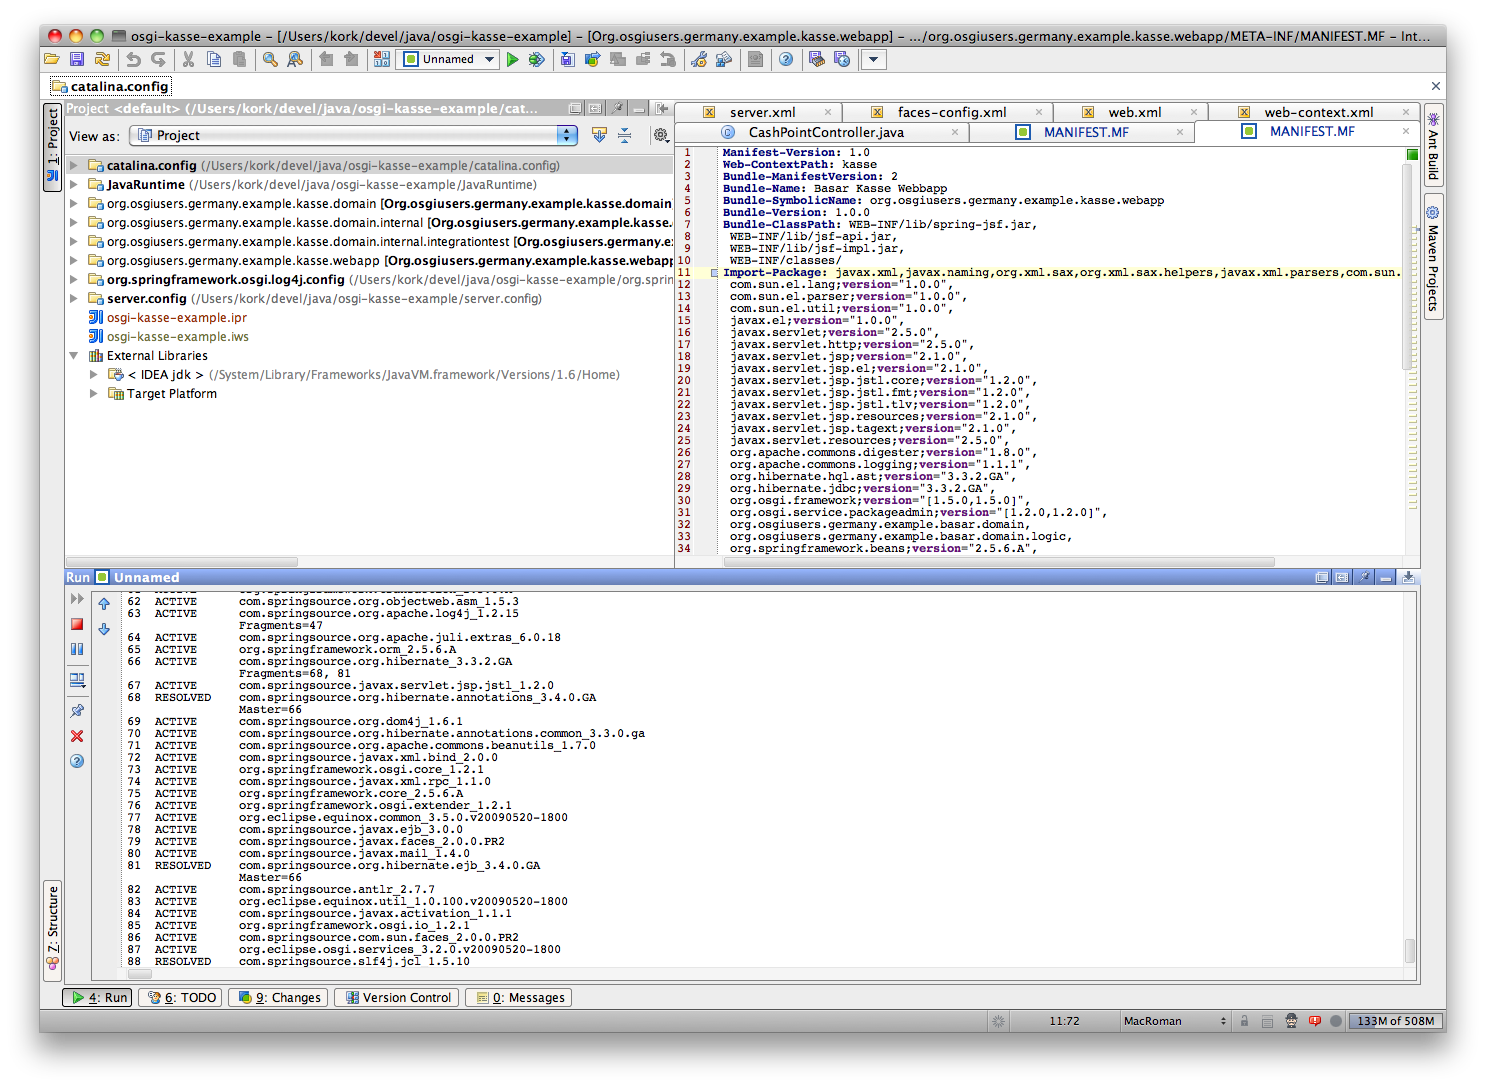Expand the External Libraries tree node
1486x1087 pixels.
pos(74,356)
